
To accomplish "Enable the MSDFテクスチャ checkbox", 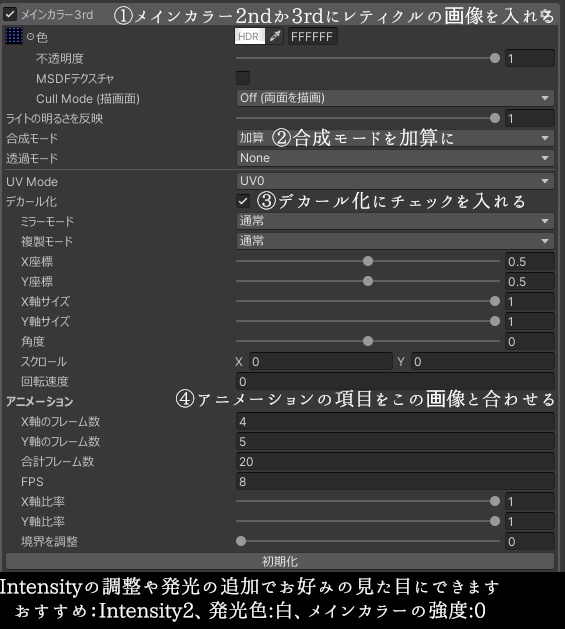I will point(243,78).
